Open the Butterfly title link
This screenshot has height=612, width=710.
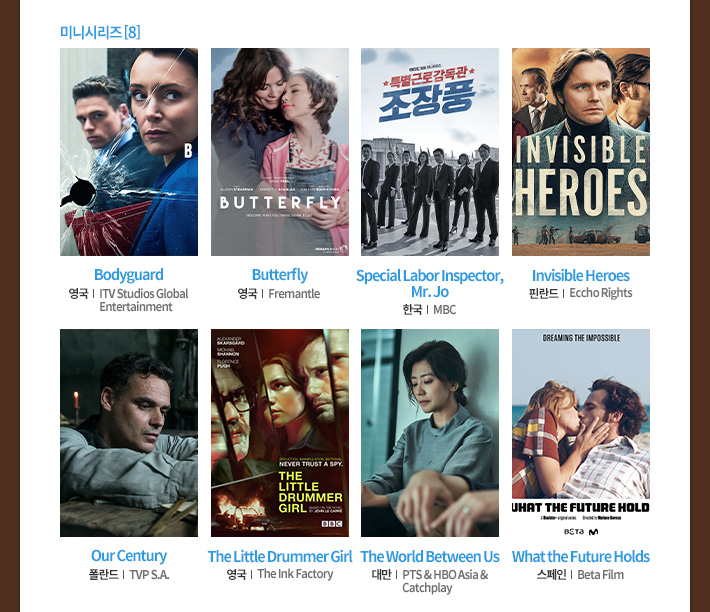[x=280, y=275]
